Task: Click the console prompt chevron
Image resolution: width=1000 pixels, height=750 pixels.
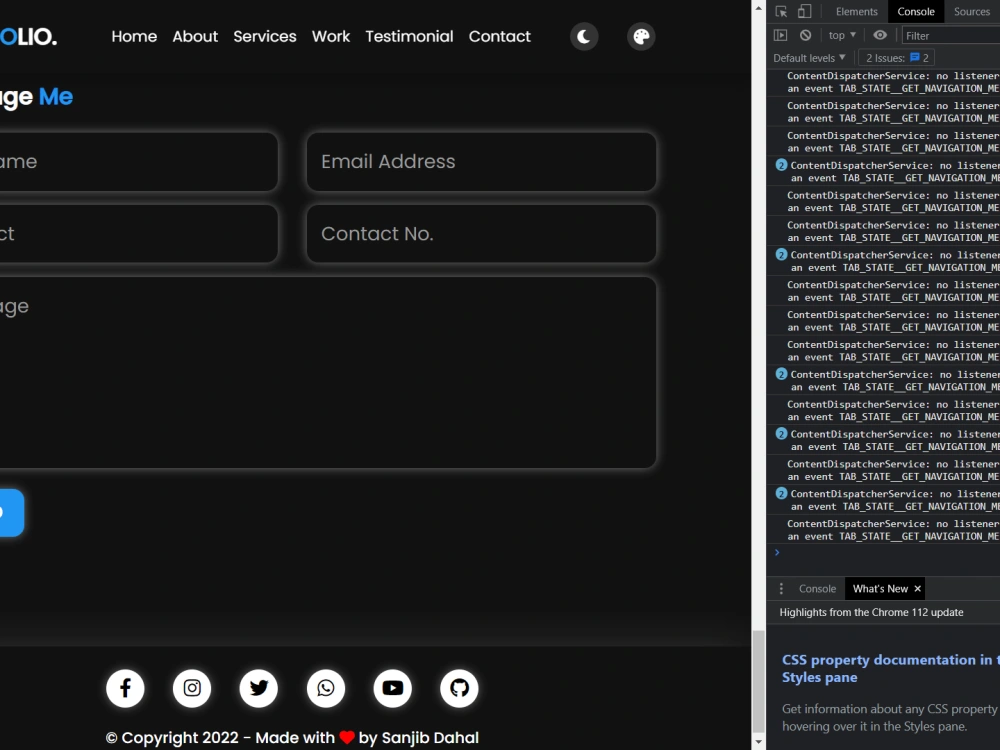Action: (x=777, y=553)
